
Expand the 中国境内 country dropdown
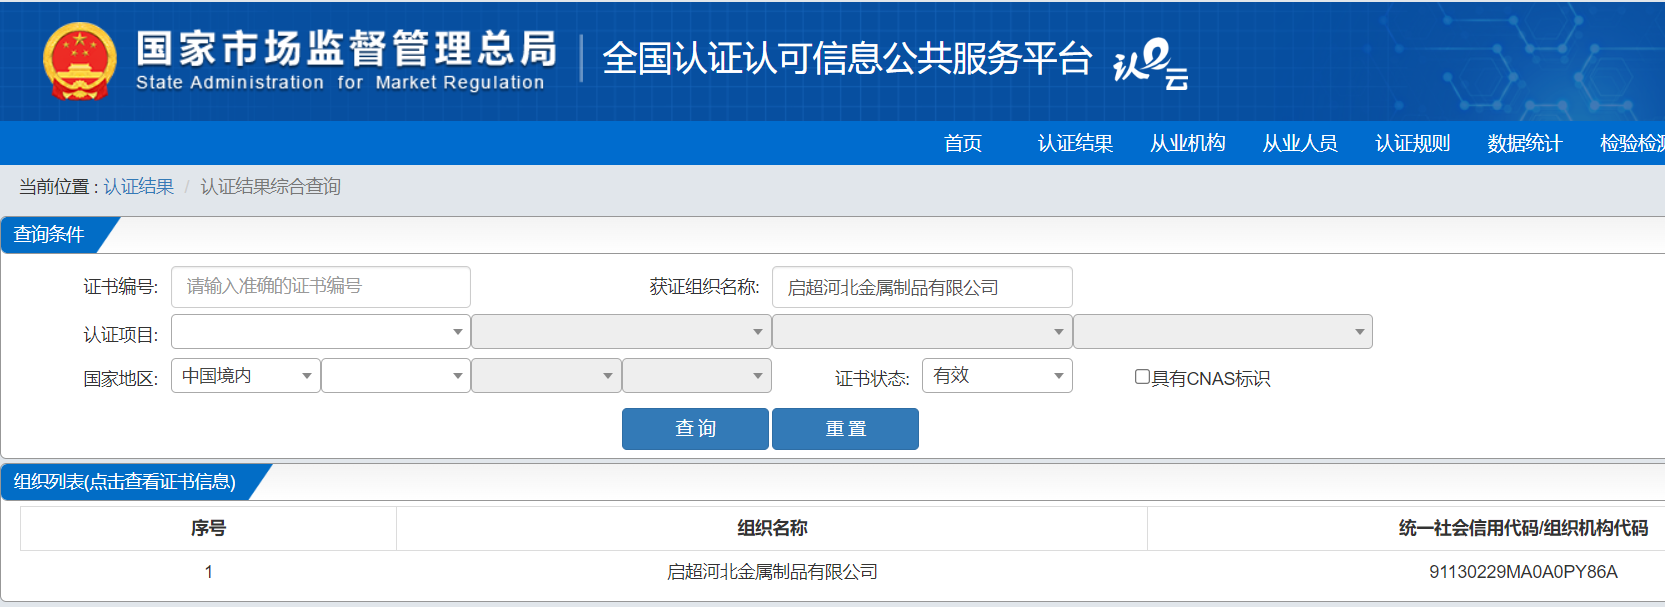click(246, 376)
